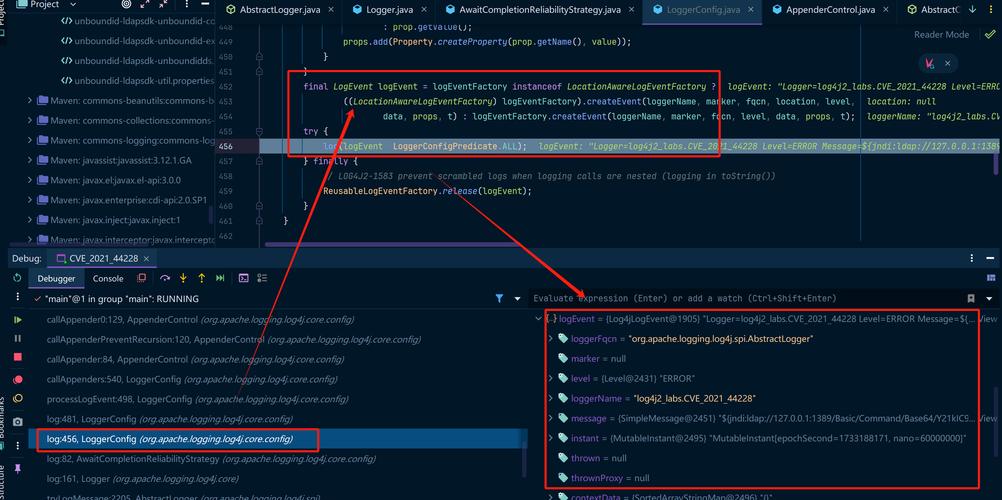Open Debug panel options kebab menu
Viewport: 1002px width, 500px height.
[972, 258]
